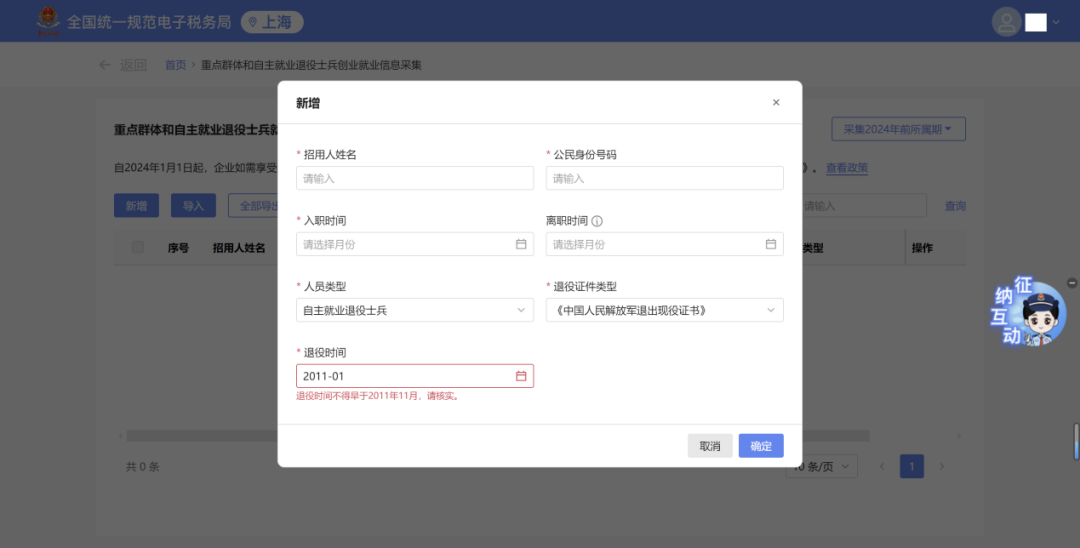Minimize the 征纳互动 floating widget
This screenshot has height=548, width=1080.
pos(1072,283)
